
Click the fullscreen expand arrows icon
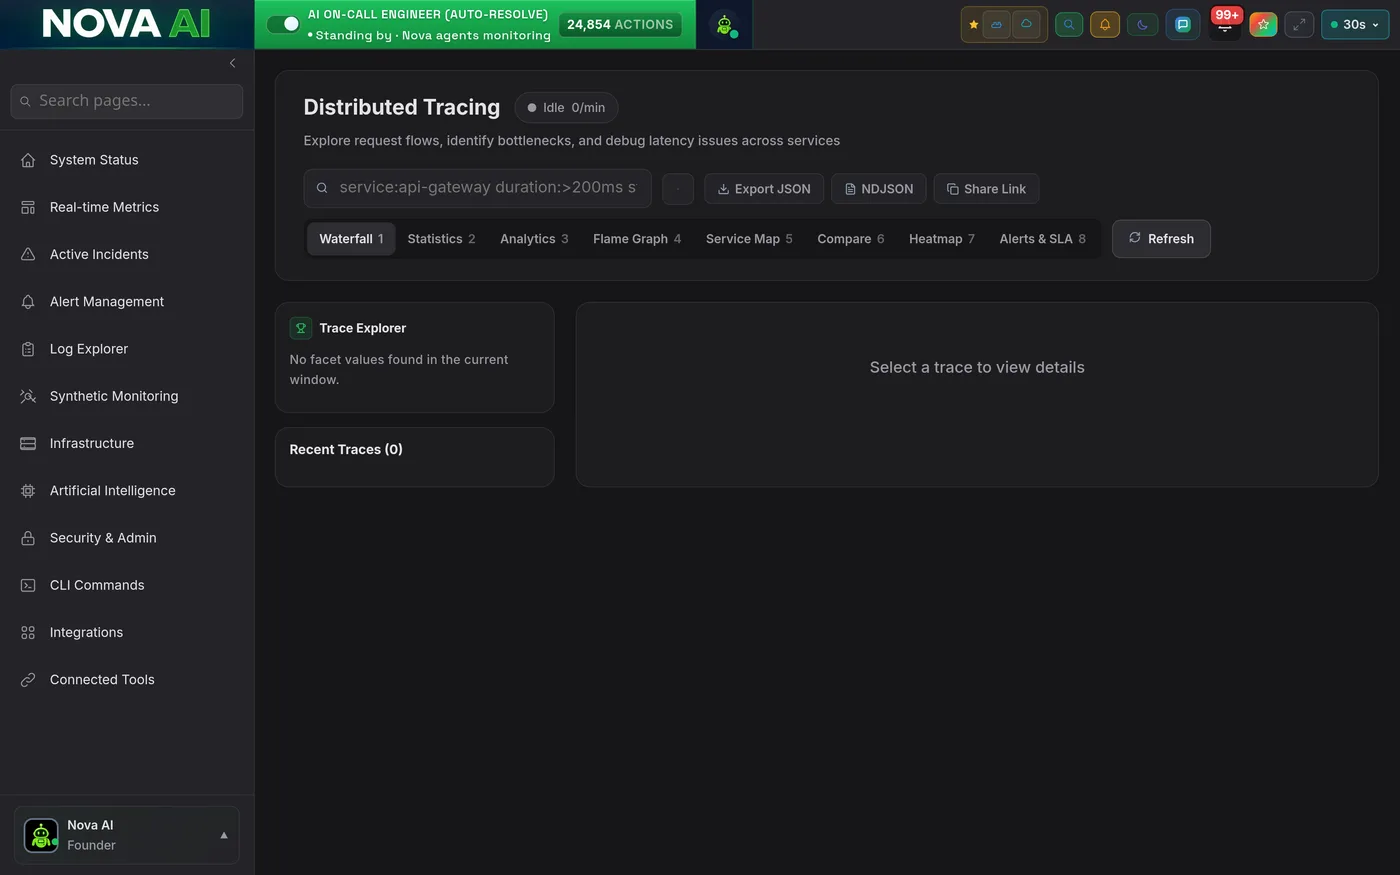[x=1299, y=25]
